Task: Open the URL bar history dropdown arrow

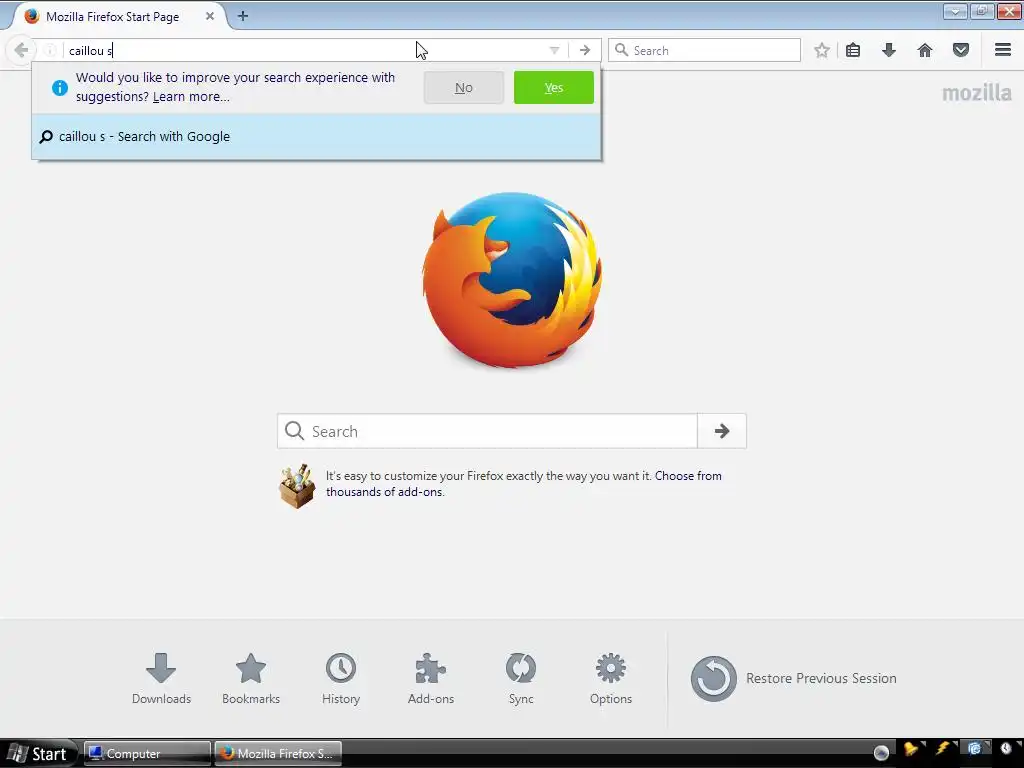Action: click(554, 50)
